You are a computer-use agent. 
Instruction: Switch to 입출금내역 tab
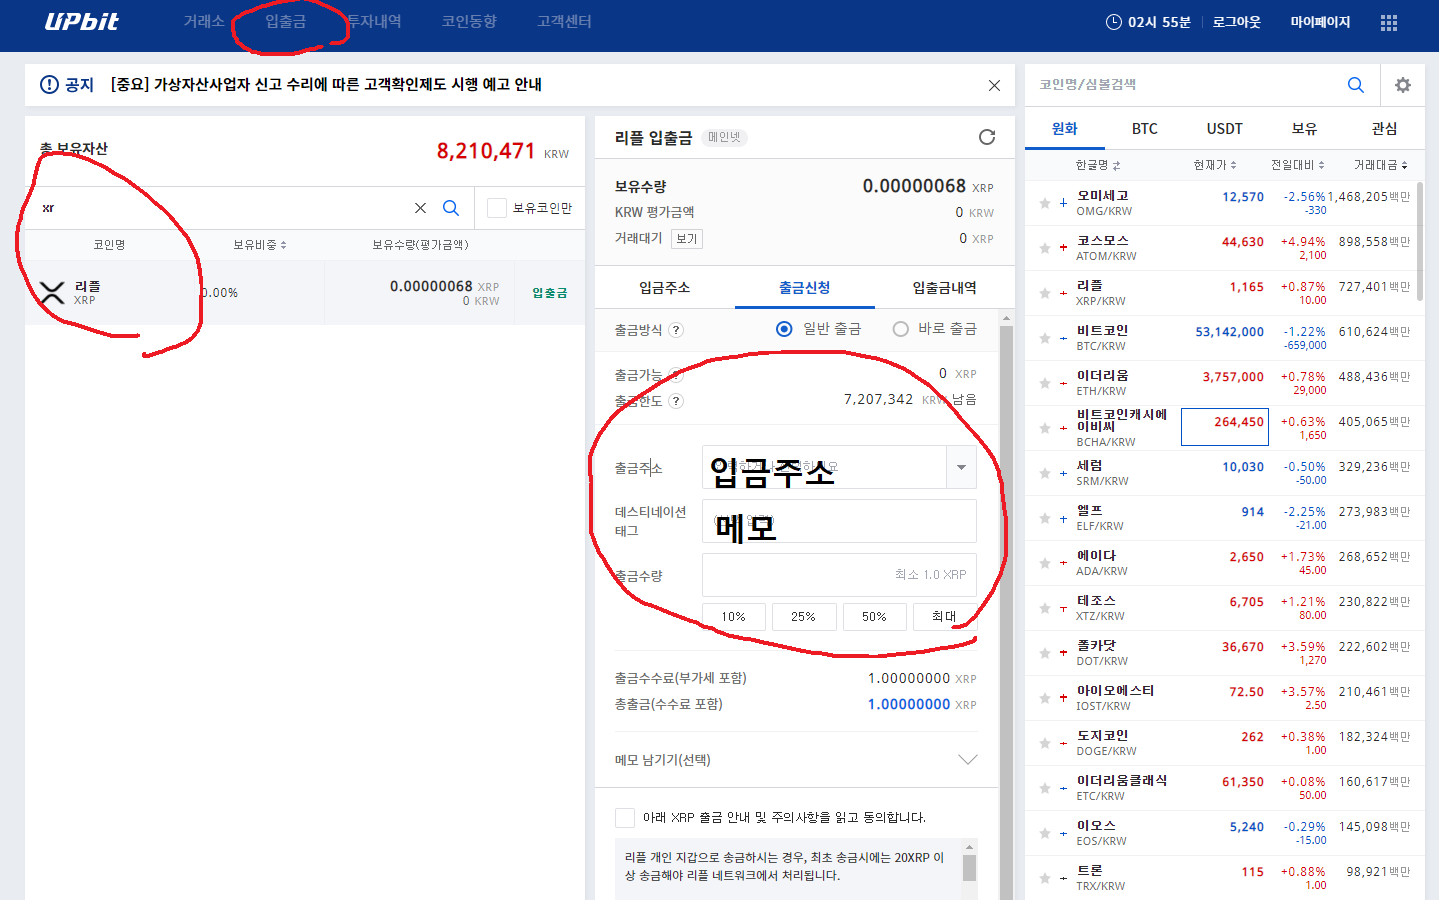coord(944,288)
